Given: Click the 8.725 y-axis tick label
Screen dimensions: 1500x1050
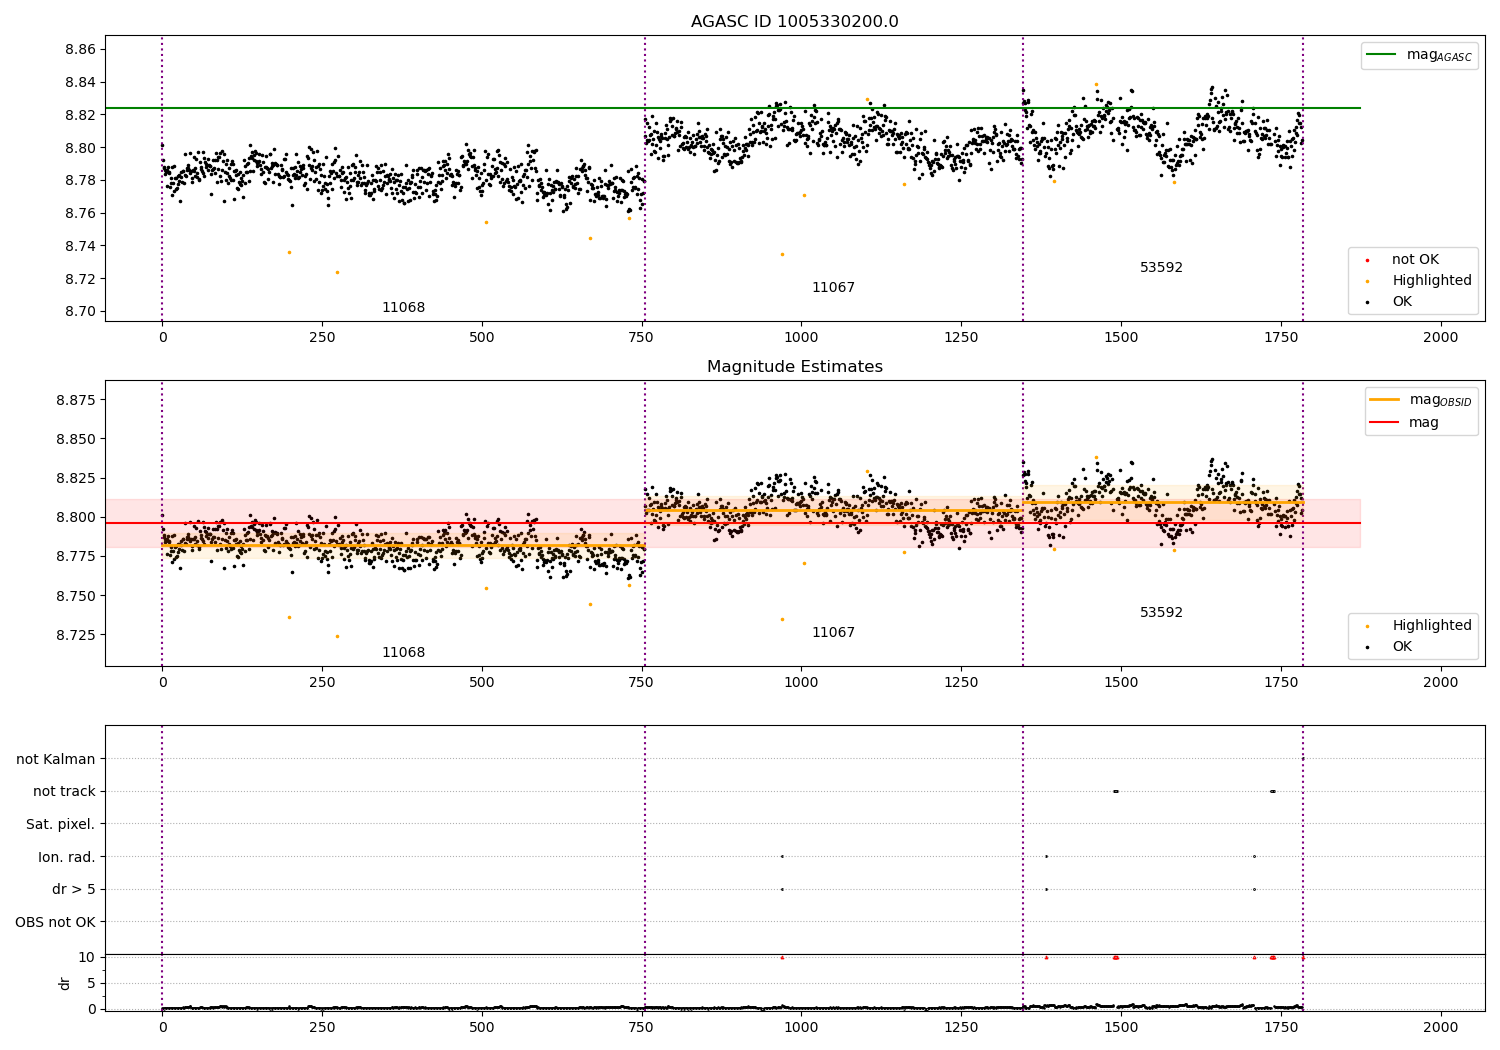Looking at the screenshot, I should (76, 635).
